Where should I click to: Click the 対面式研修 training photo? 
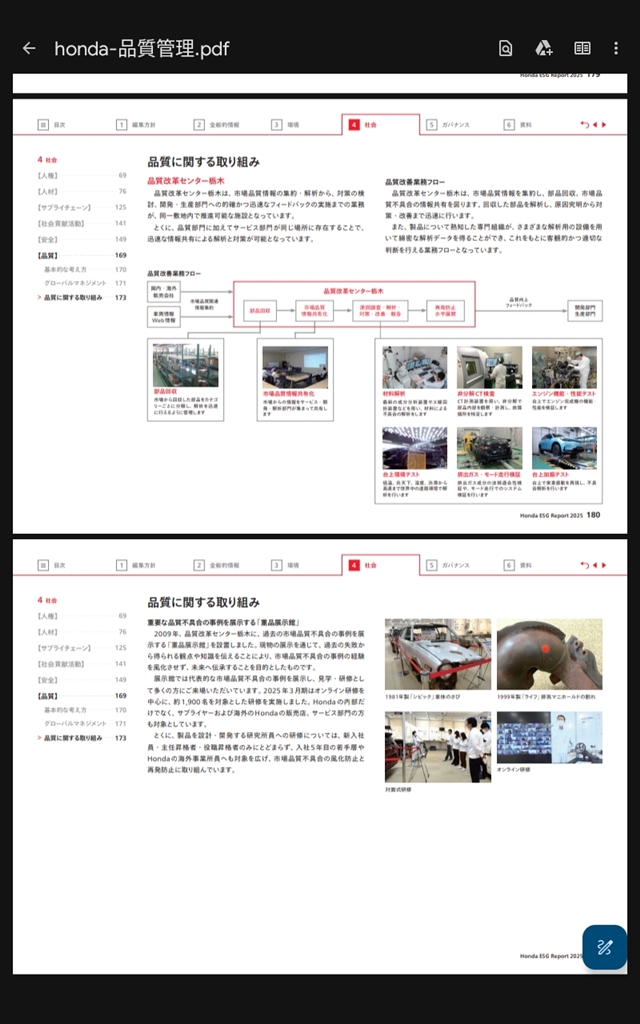click(x=438, y=747)
